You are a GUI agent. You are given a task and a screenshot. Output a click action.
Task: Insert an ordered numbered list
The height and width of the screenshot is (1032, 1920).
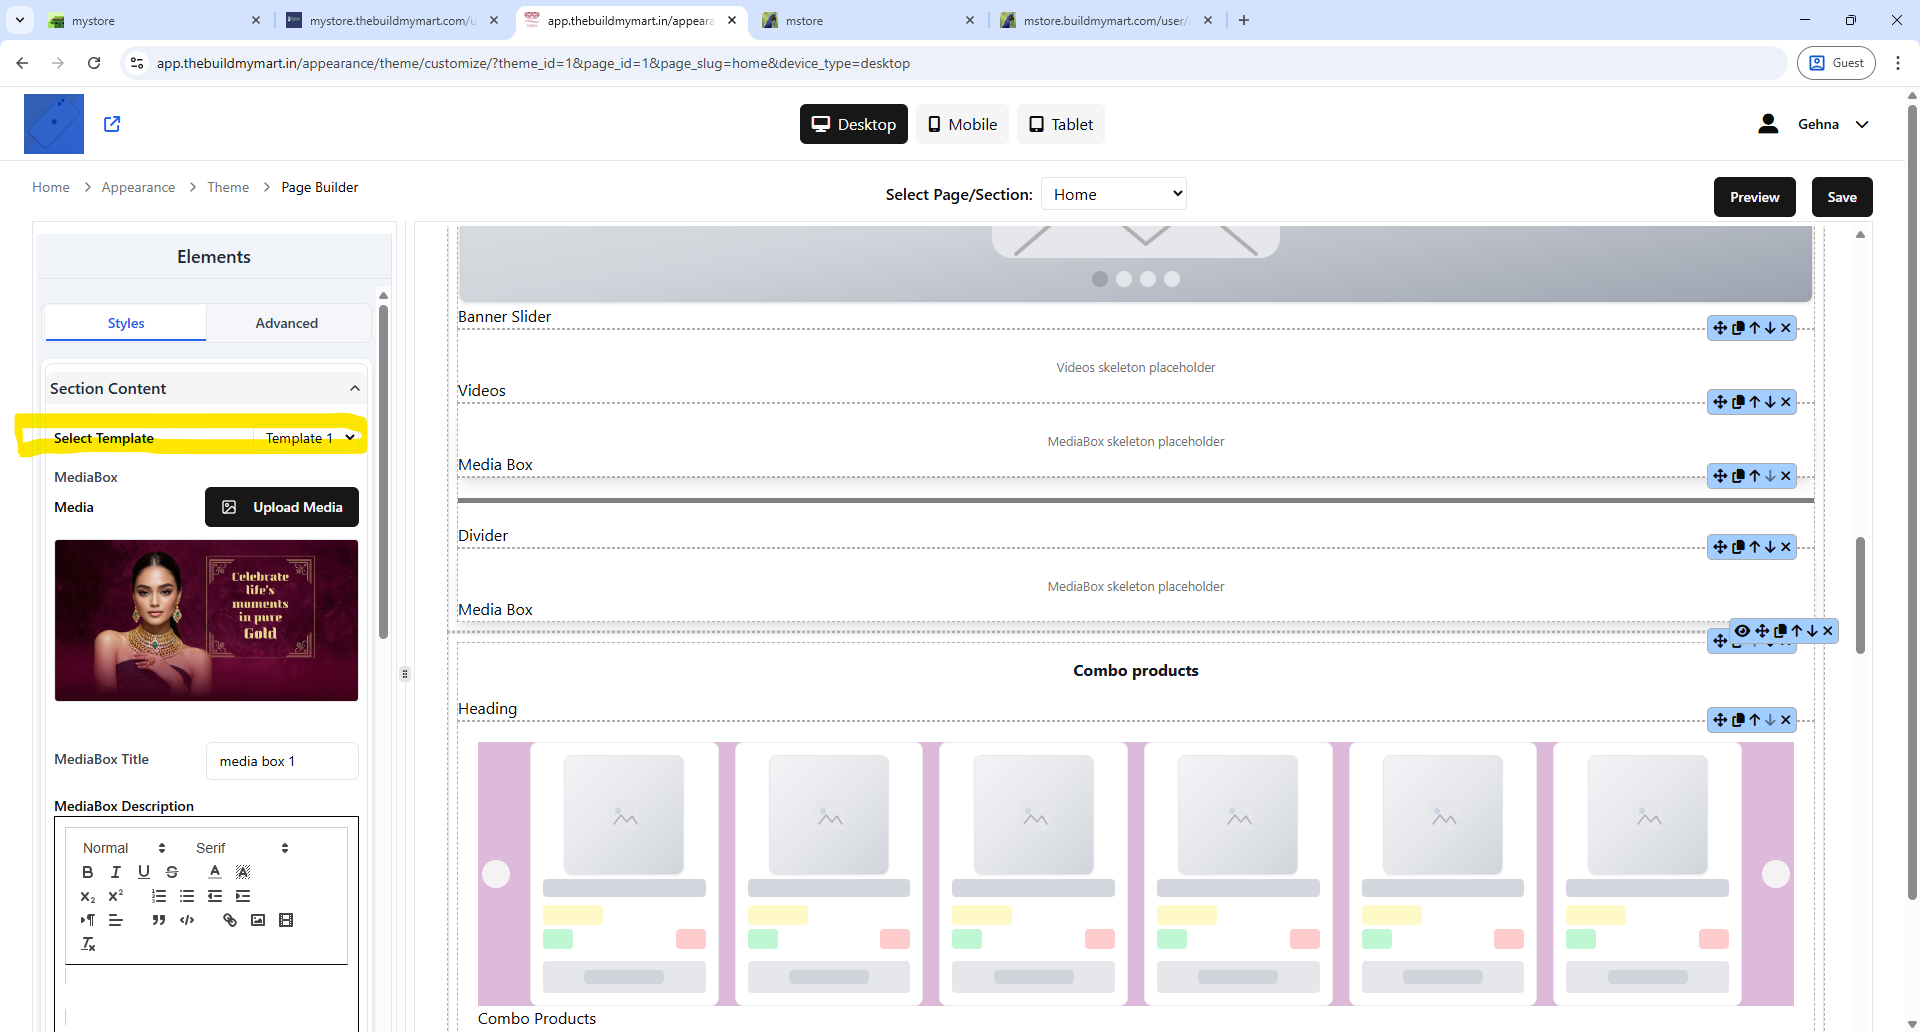click(x=159, y=896)
